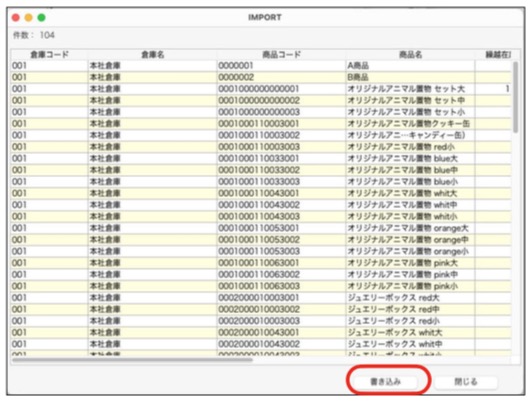Select the オリジナルアニマル置物 orange大 row
Image resolution: width=532 pixels, height=401 pixels.
point(261,228)
